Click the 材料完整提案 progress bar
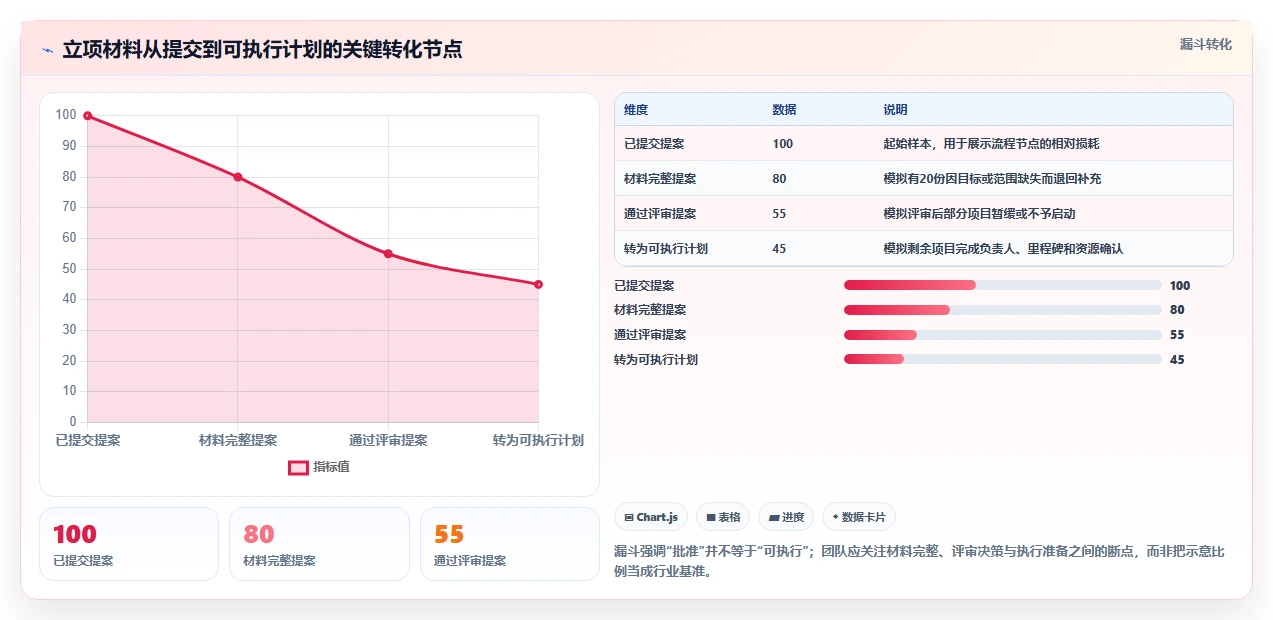Viewport: 1273px width, 620px height. click(1003, 310)
